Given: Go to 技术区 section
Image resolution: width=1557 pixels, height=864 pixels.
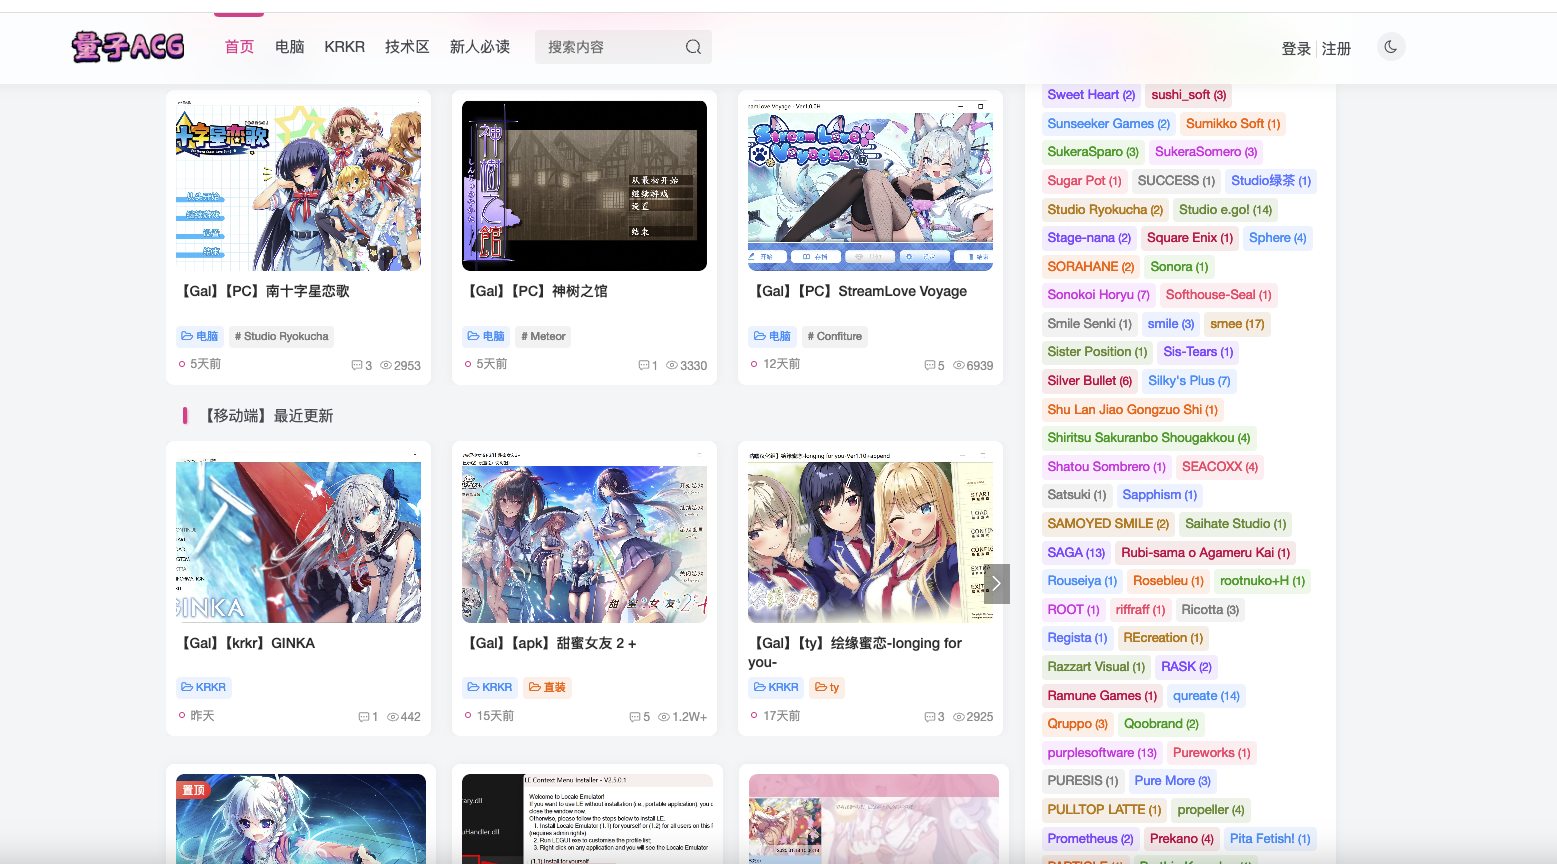Looking at the screenshot, I should pyautogui.click(x=407, y=47).
